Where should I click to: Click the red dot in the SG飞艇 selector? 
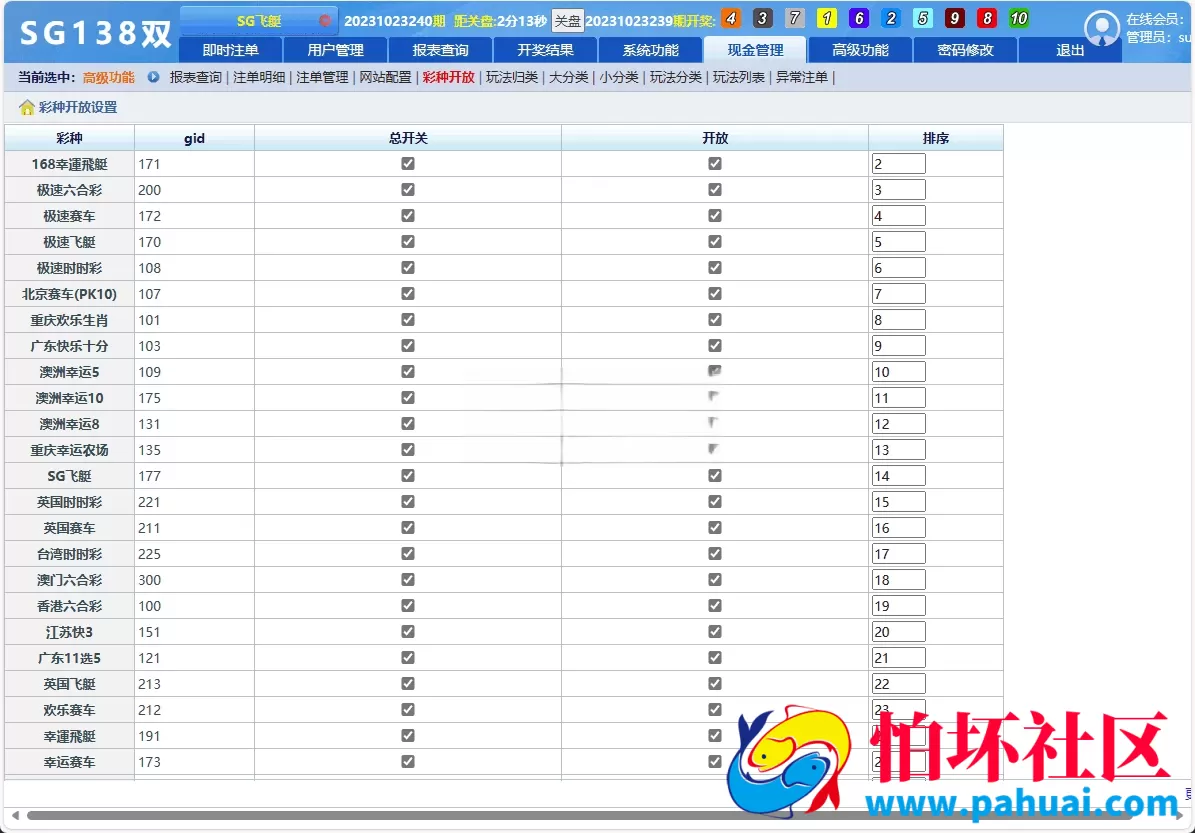[x=325, y=21]
